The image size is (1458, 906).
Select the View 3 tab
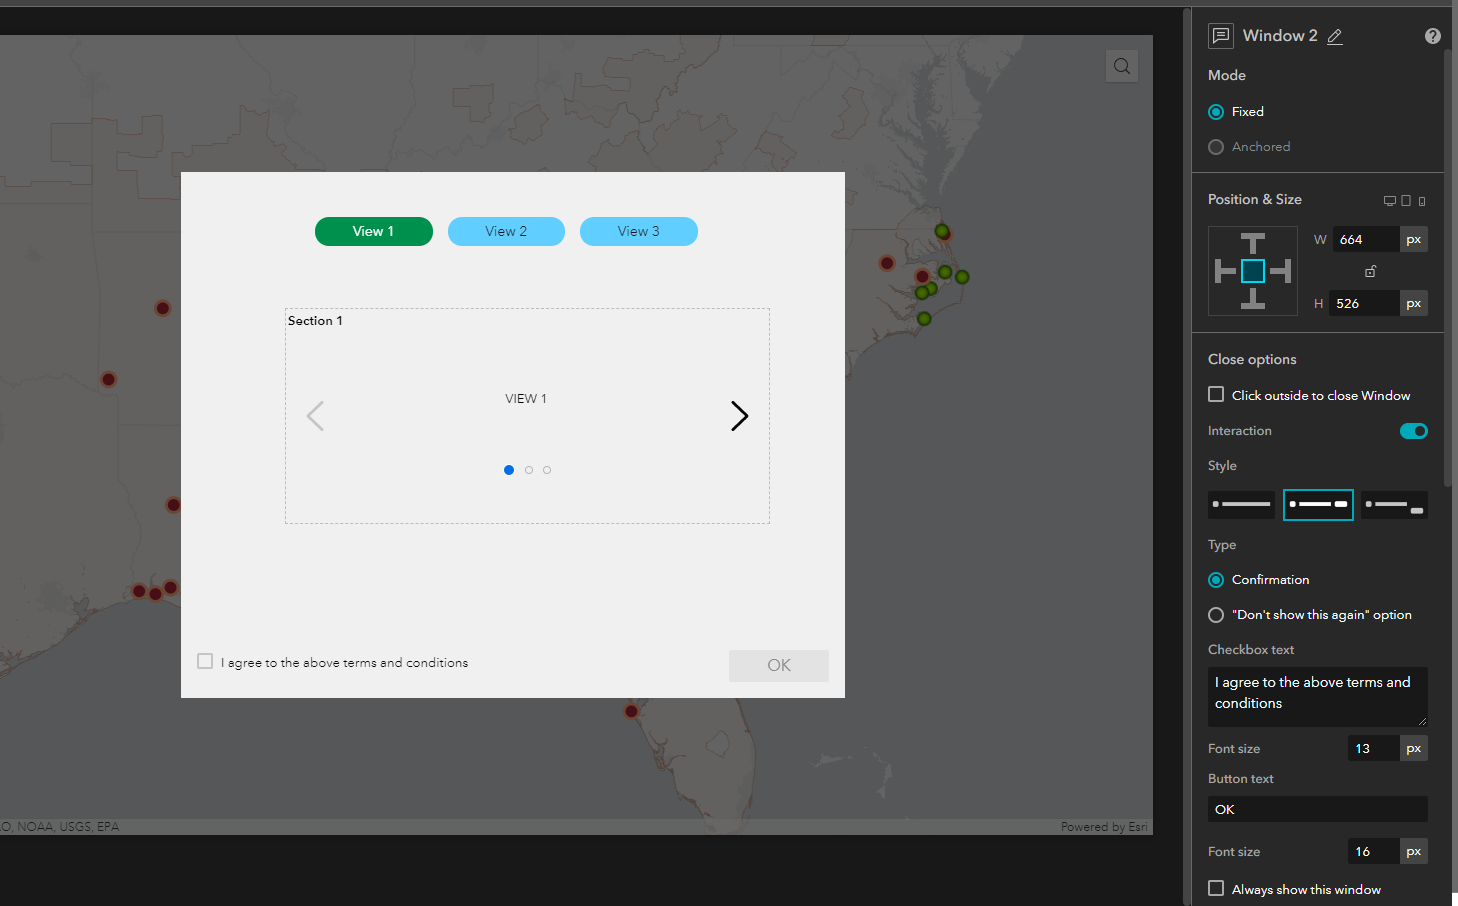point(638,231)
